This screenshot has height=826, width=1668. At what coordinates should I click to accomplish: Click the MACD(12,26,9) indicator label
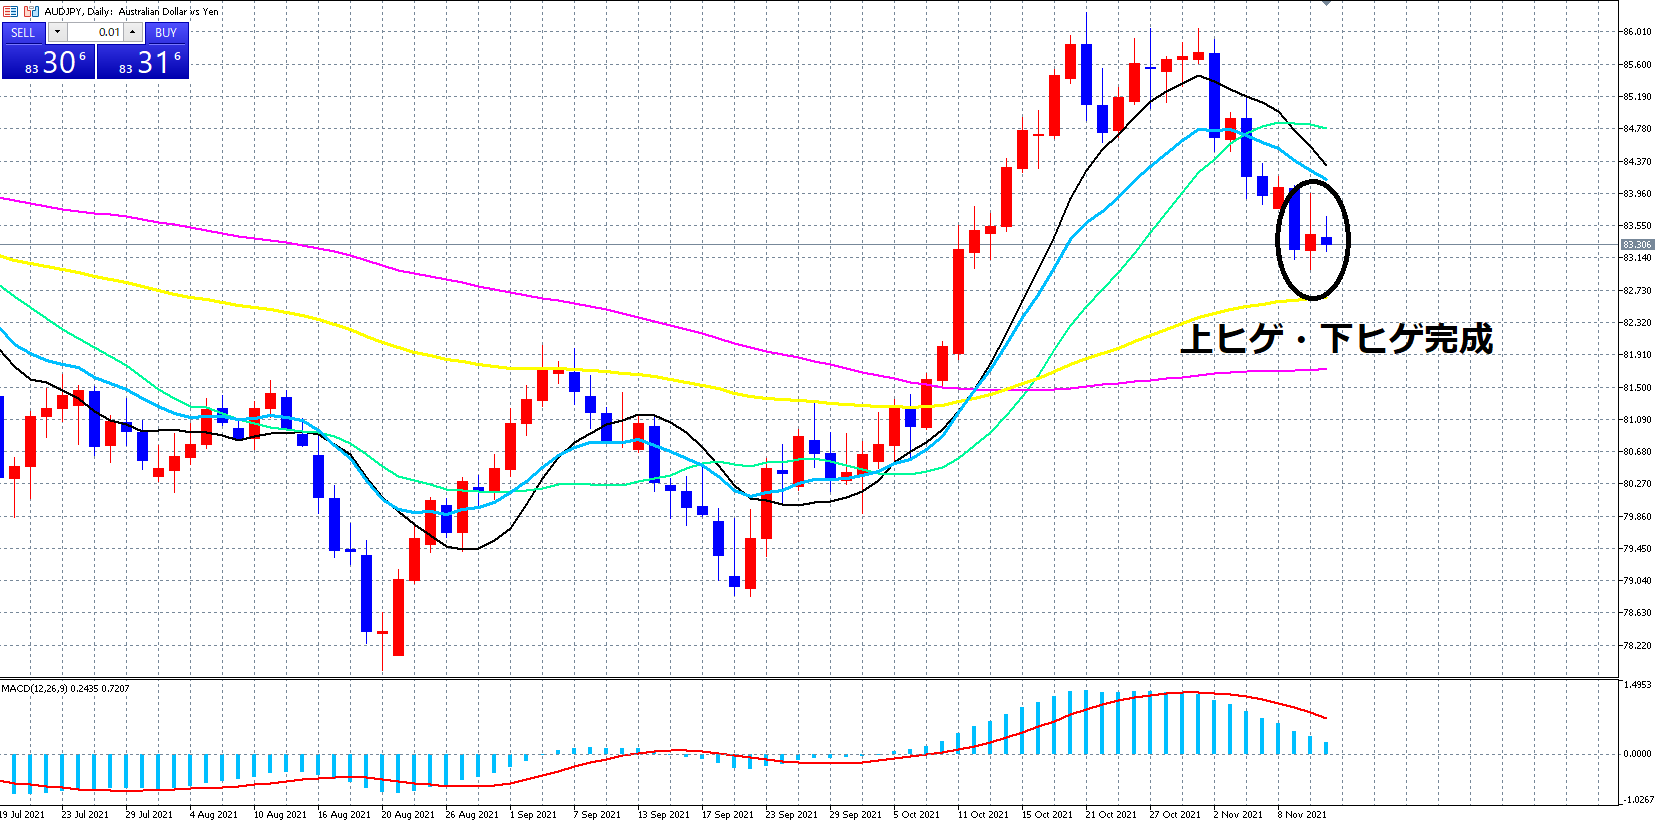[65, 688]
